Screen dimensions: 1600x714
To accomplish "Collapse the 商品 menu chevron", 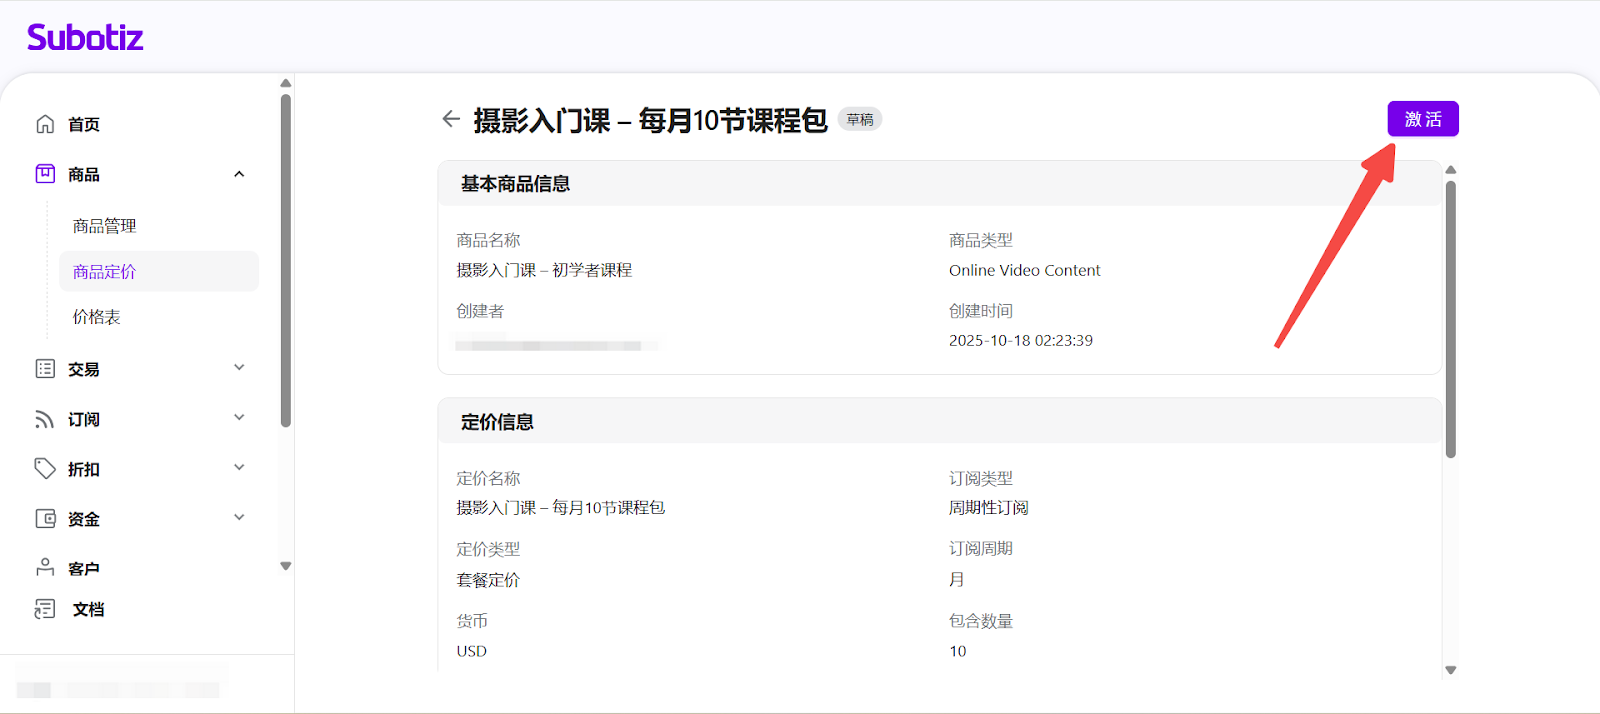I will coord(239,174).
